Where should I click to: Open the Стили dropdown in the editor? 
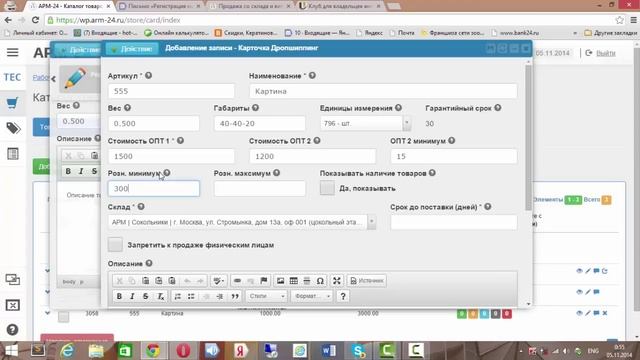pos(266,296)
